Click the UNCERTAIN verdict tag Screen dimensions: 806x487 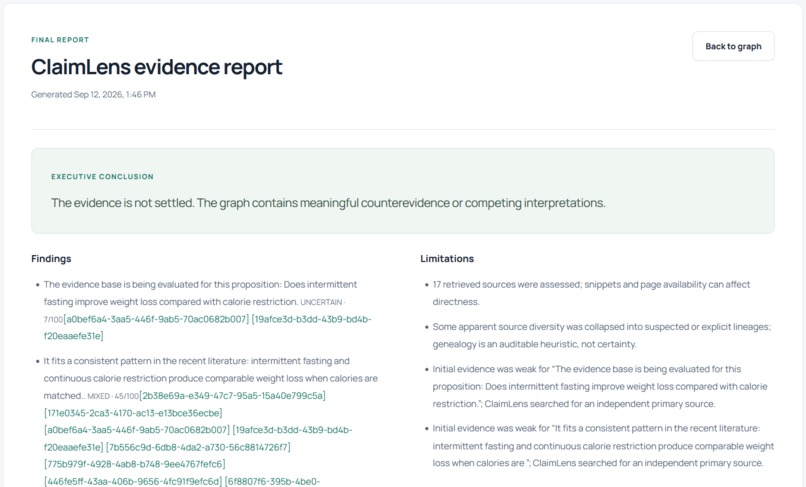coord(321,302)
